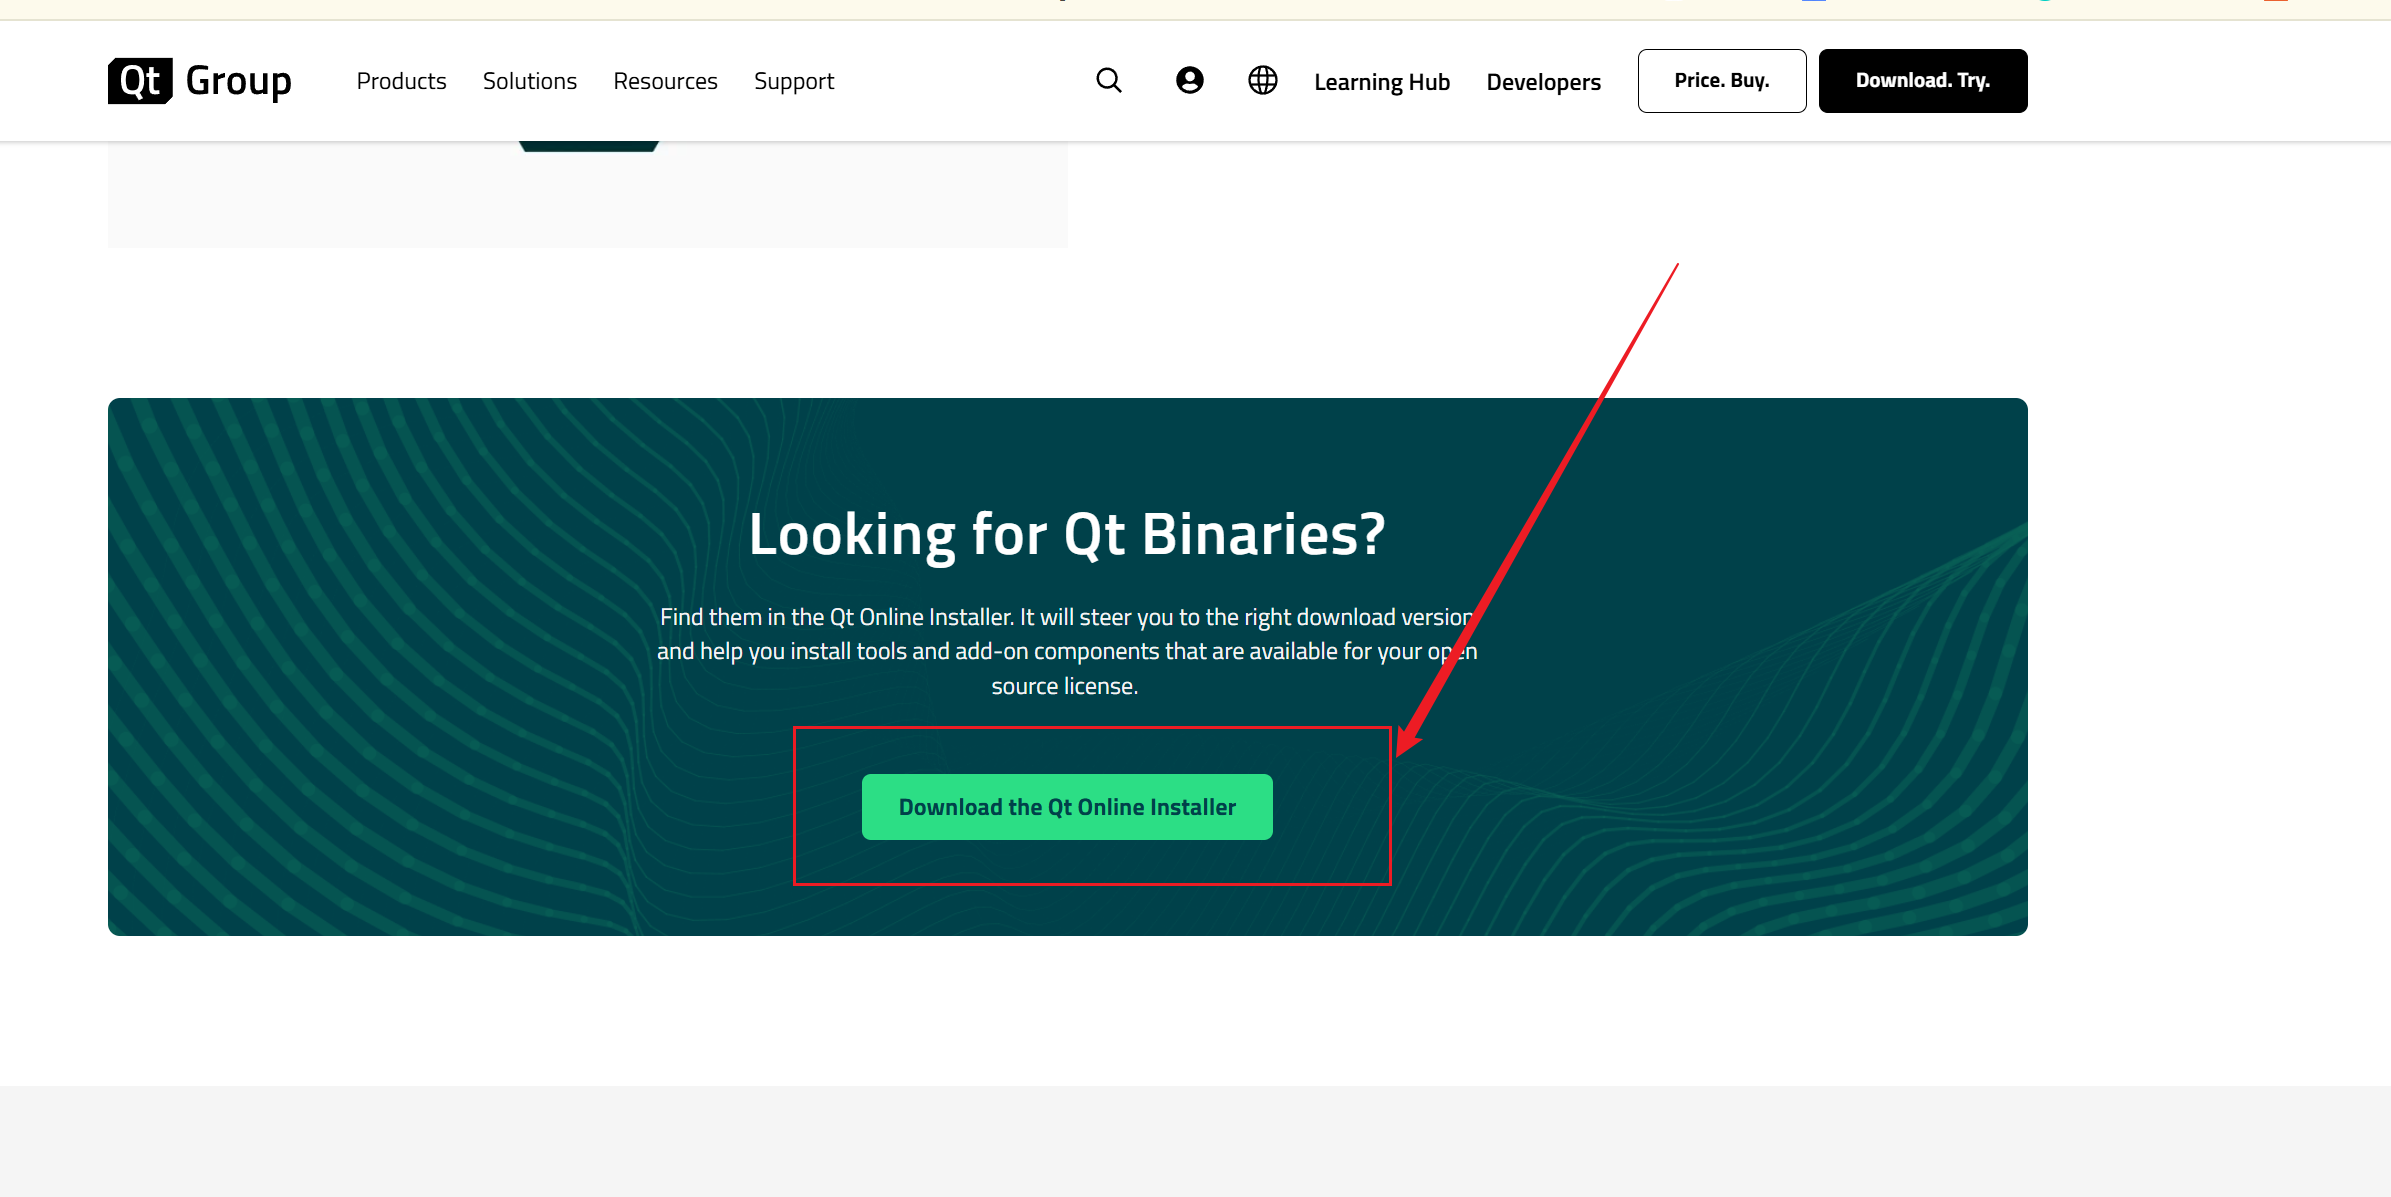
Task: Open the Products menu
Action: point(401,81)
